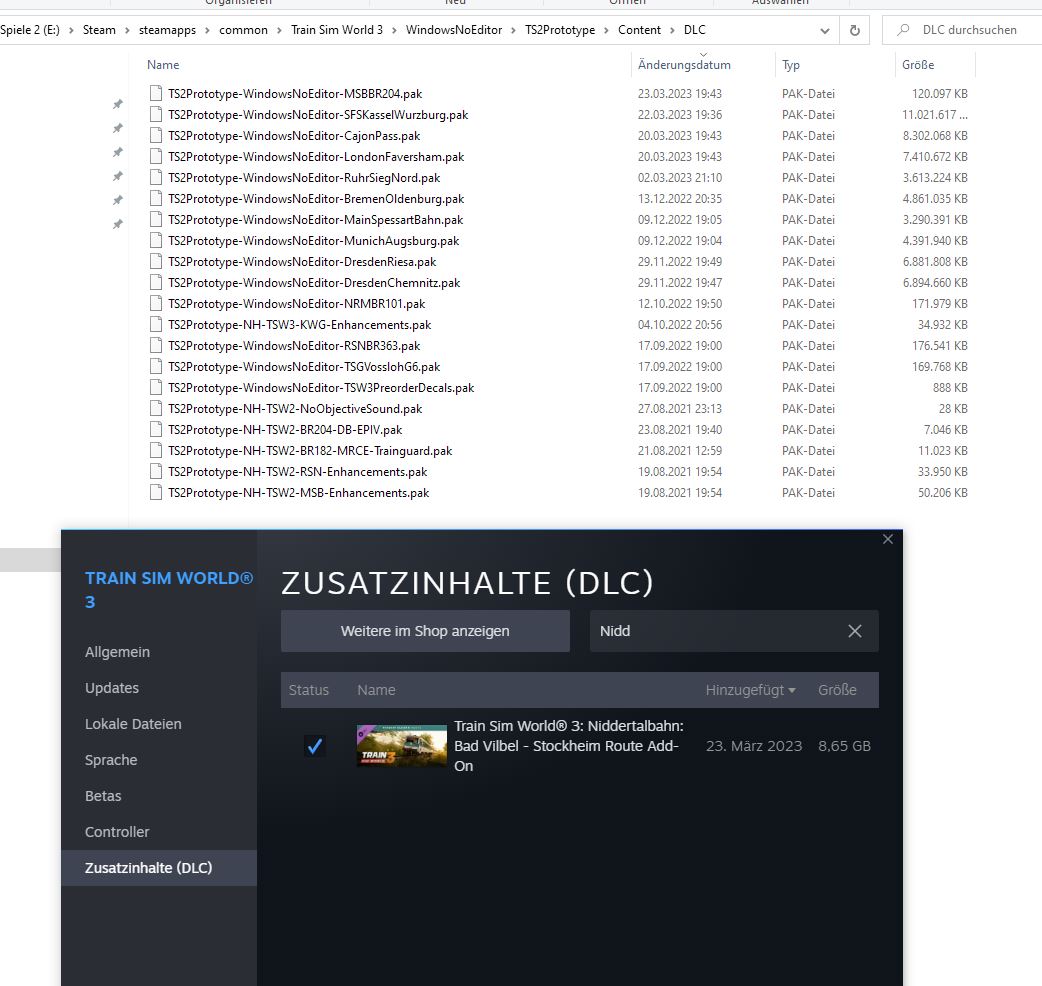Click Weitere im Shop anzeigen button

coord(425,631)
